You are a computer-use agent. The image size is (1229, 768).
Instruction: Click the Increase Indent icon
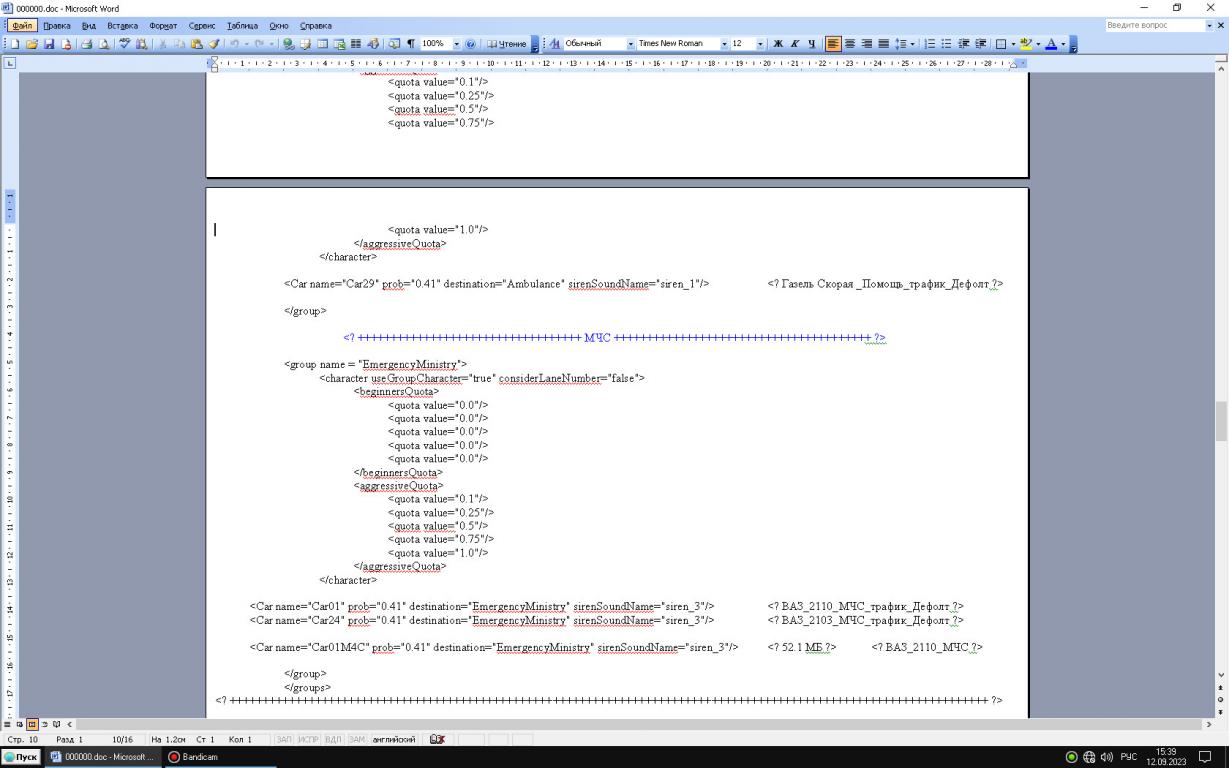click(x=980, y=44)
